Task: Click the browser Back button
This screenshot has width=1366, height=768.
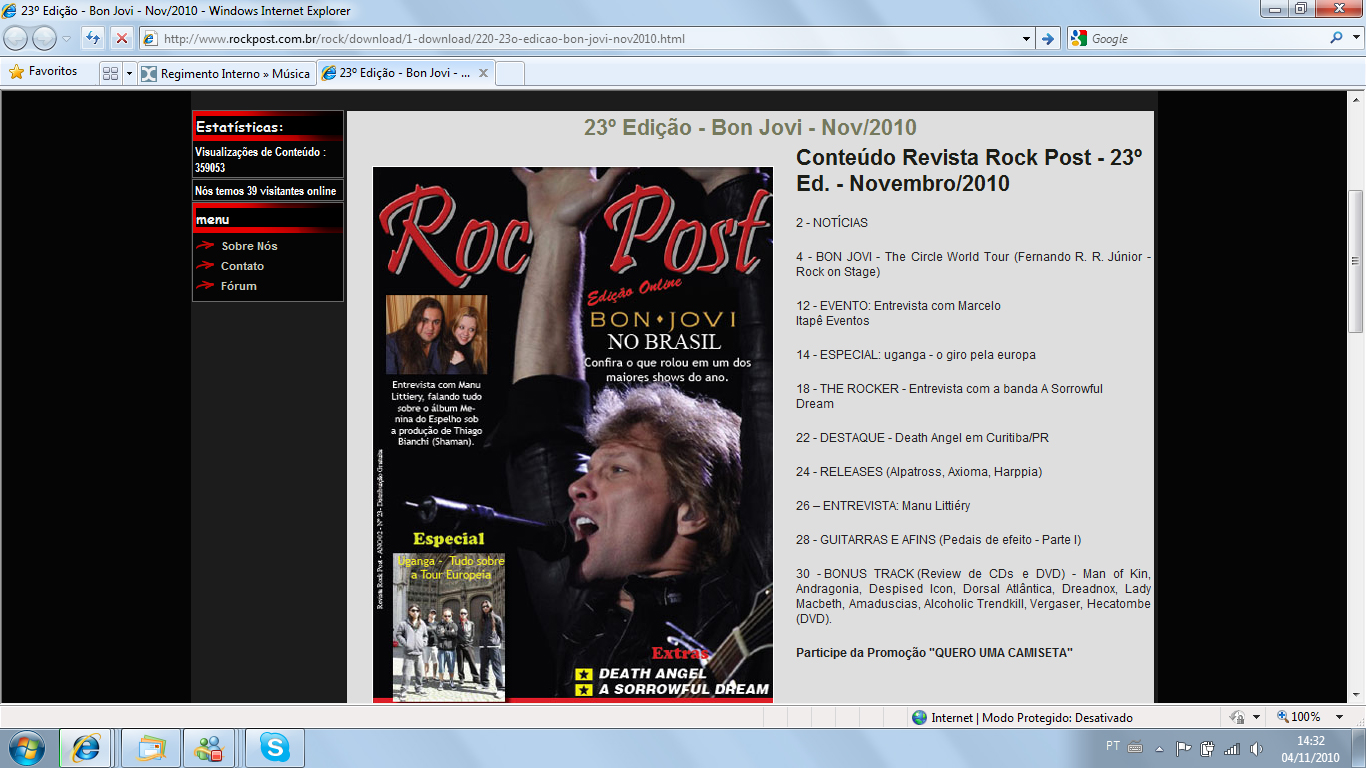Action: (16, 39)
